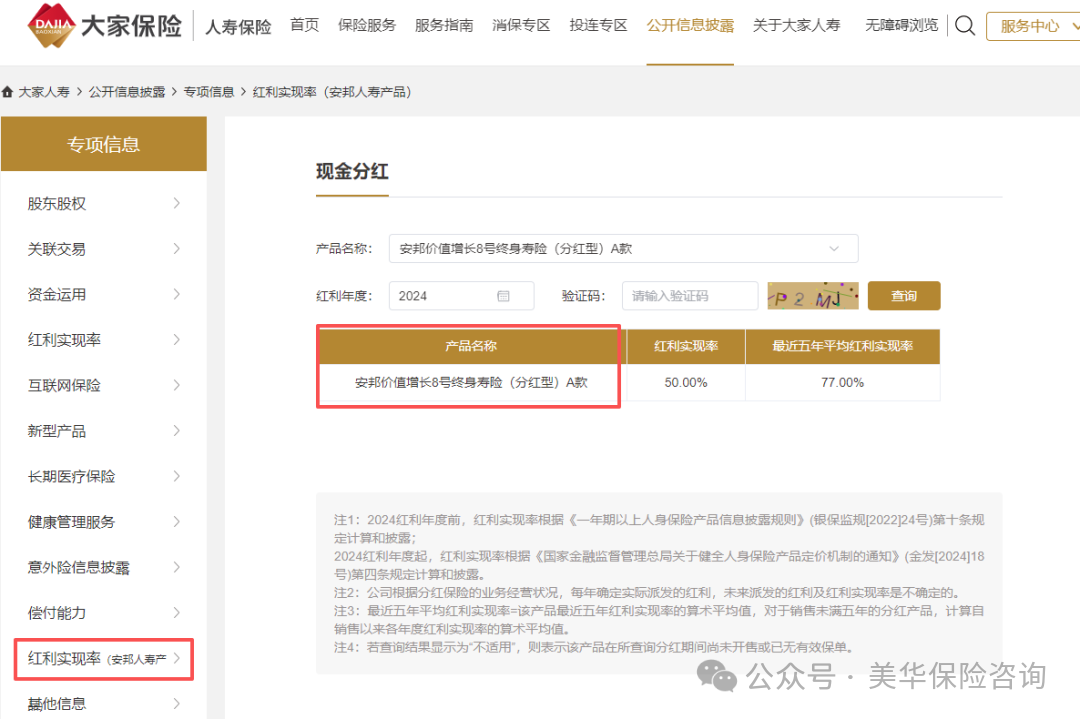Screen dimensions: 1080x719
Task: Click the captcha verification image
Action: tap(812, 296)
